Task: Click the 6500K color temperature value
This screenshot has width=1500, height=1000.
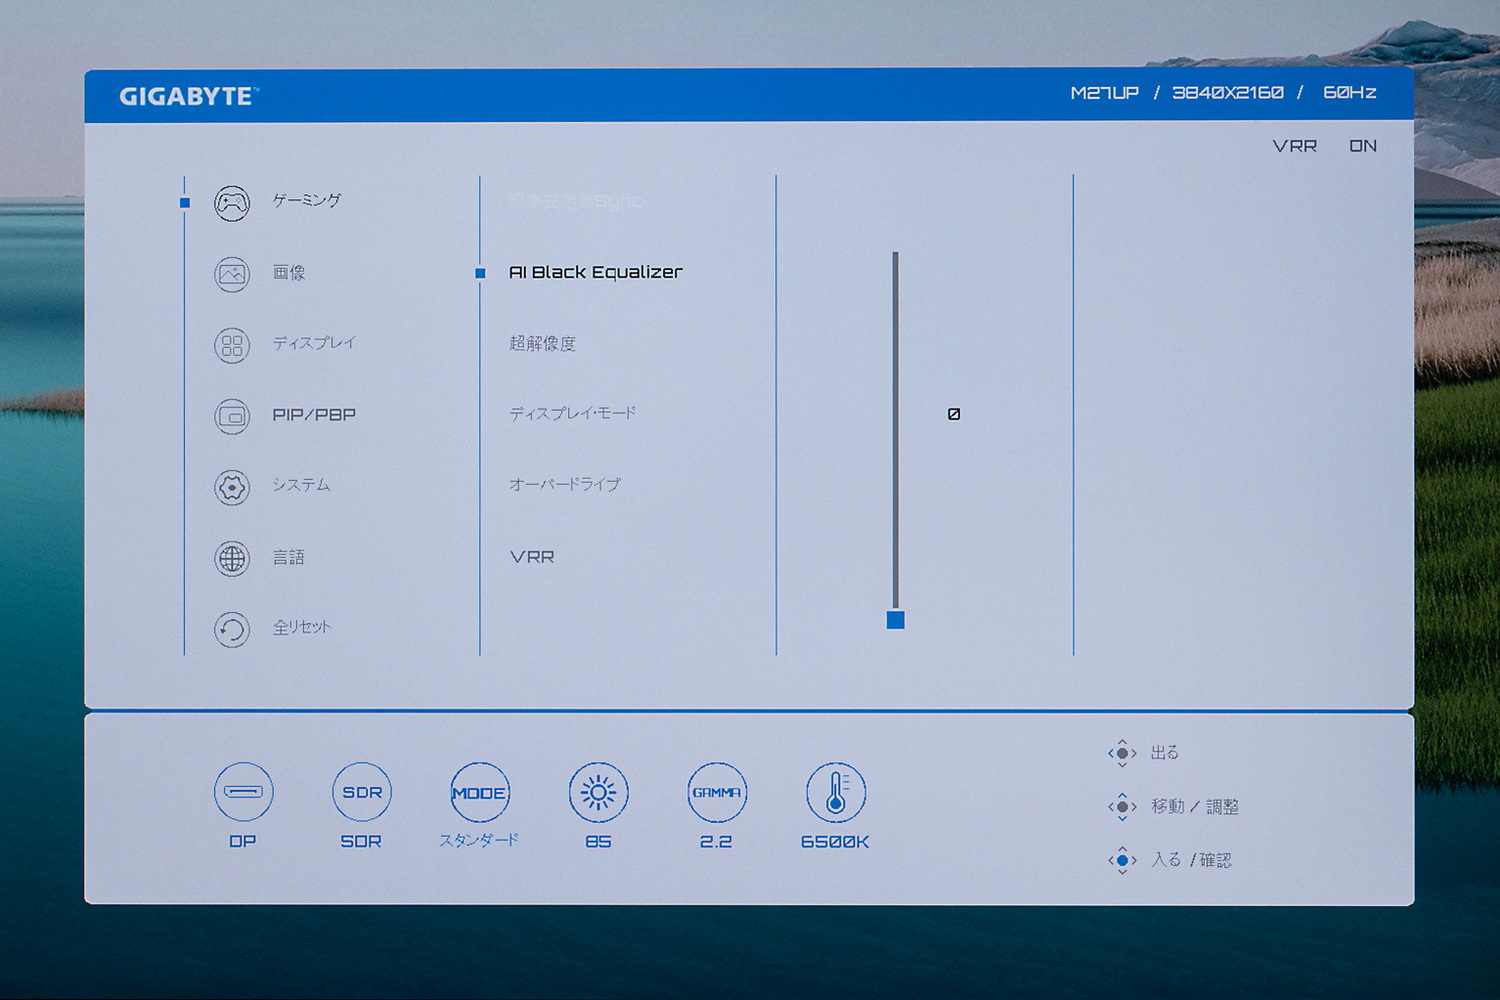Action: coord(835,842)
